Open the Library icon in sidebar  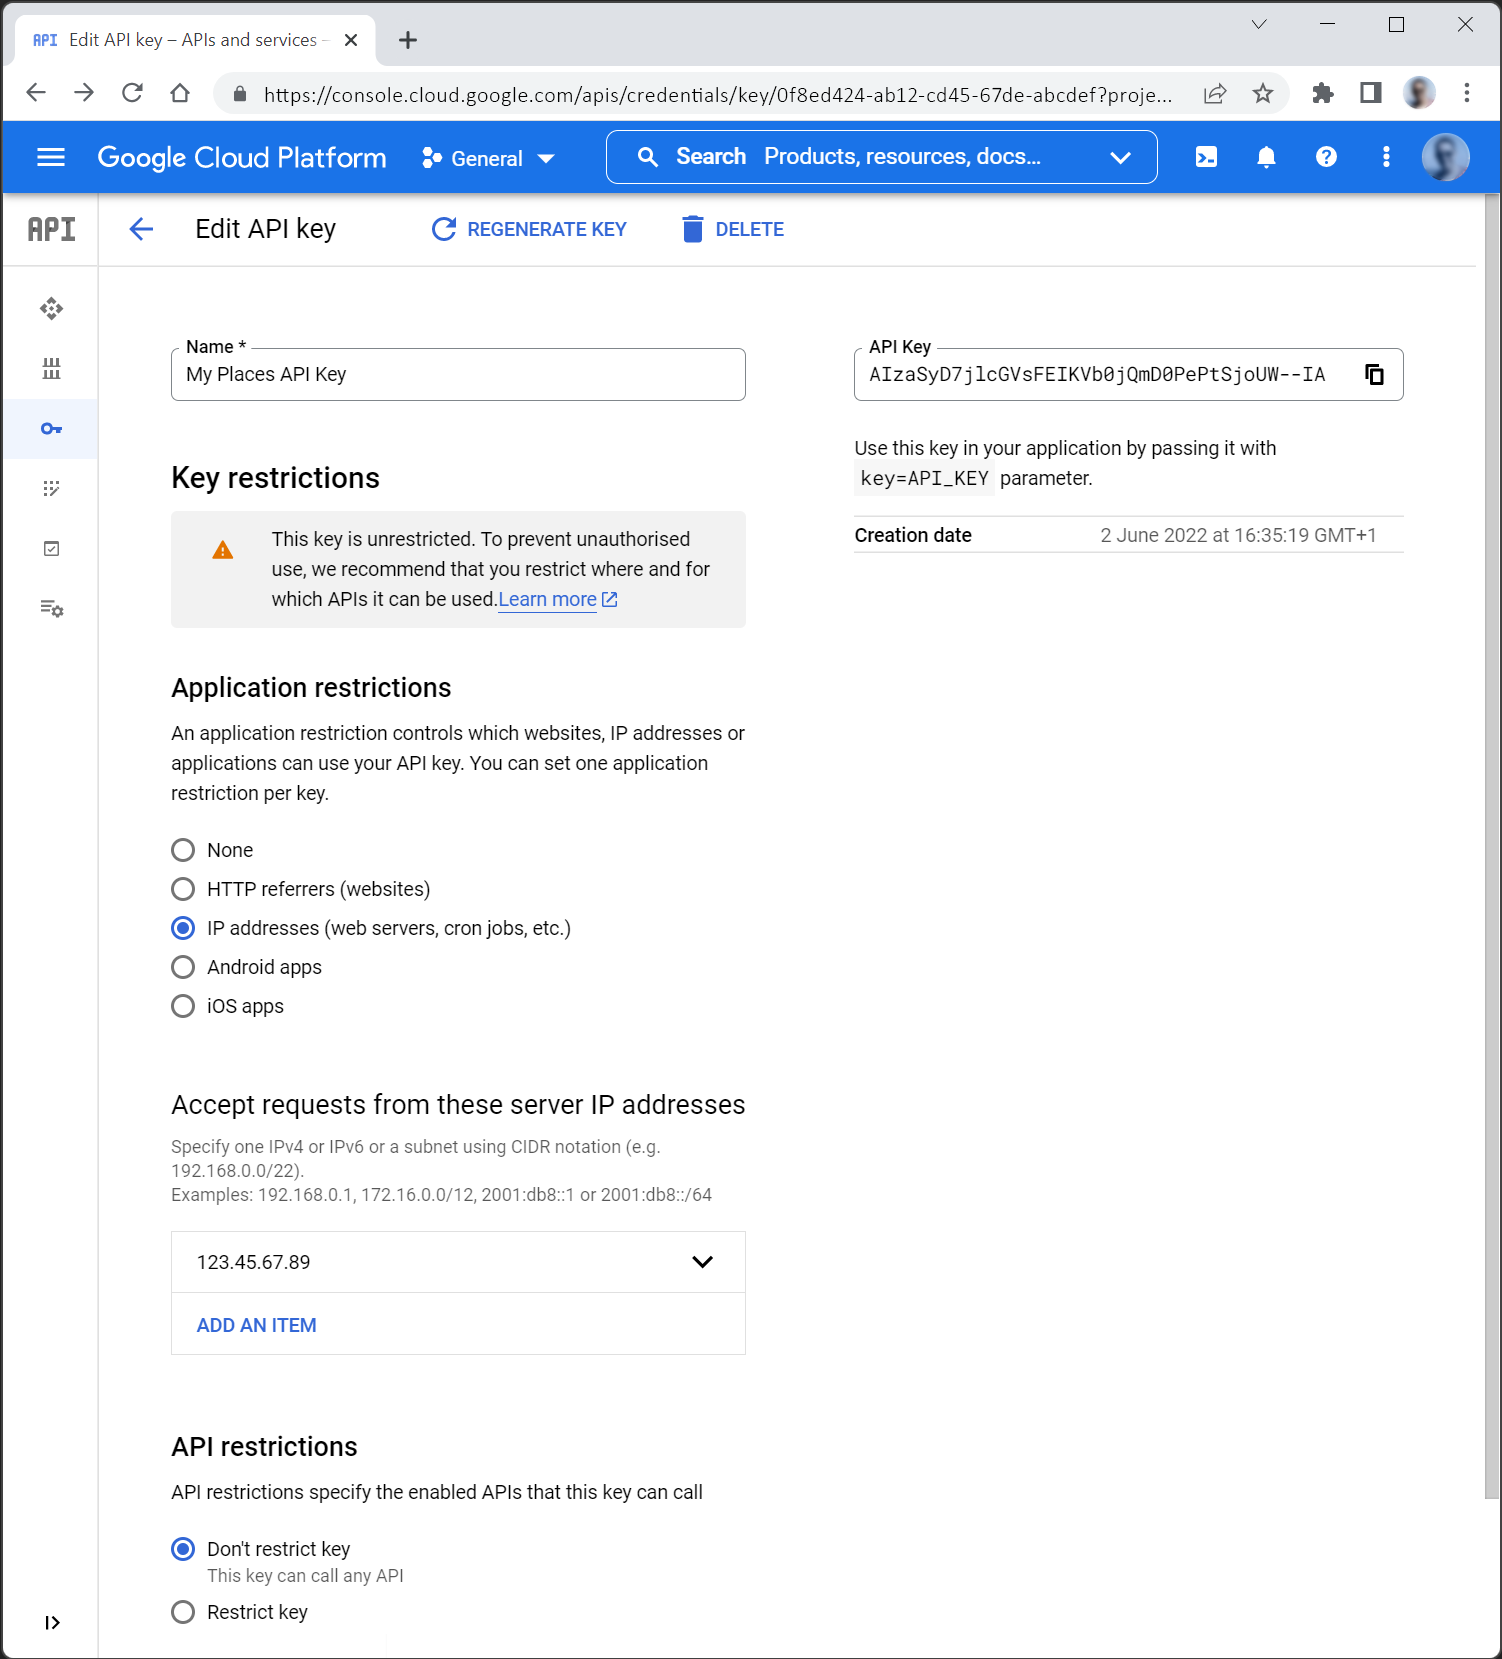tap(51, 369)
